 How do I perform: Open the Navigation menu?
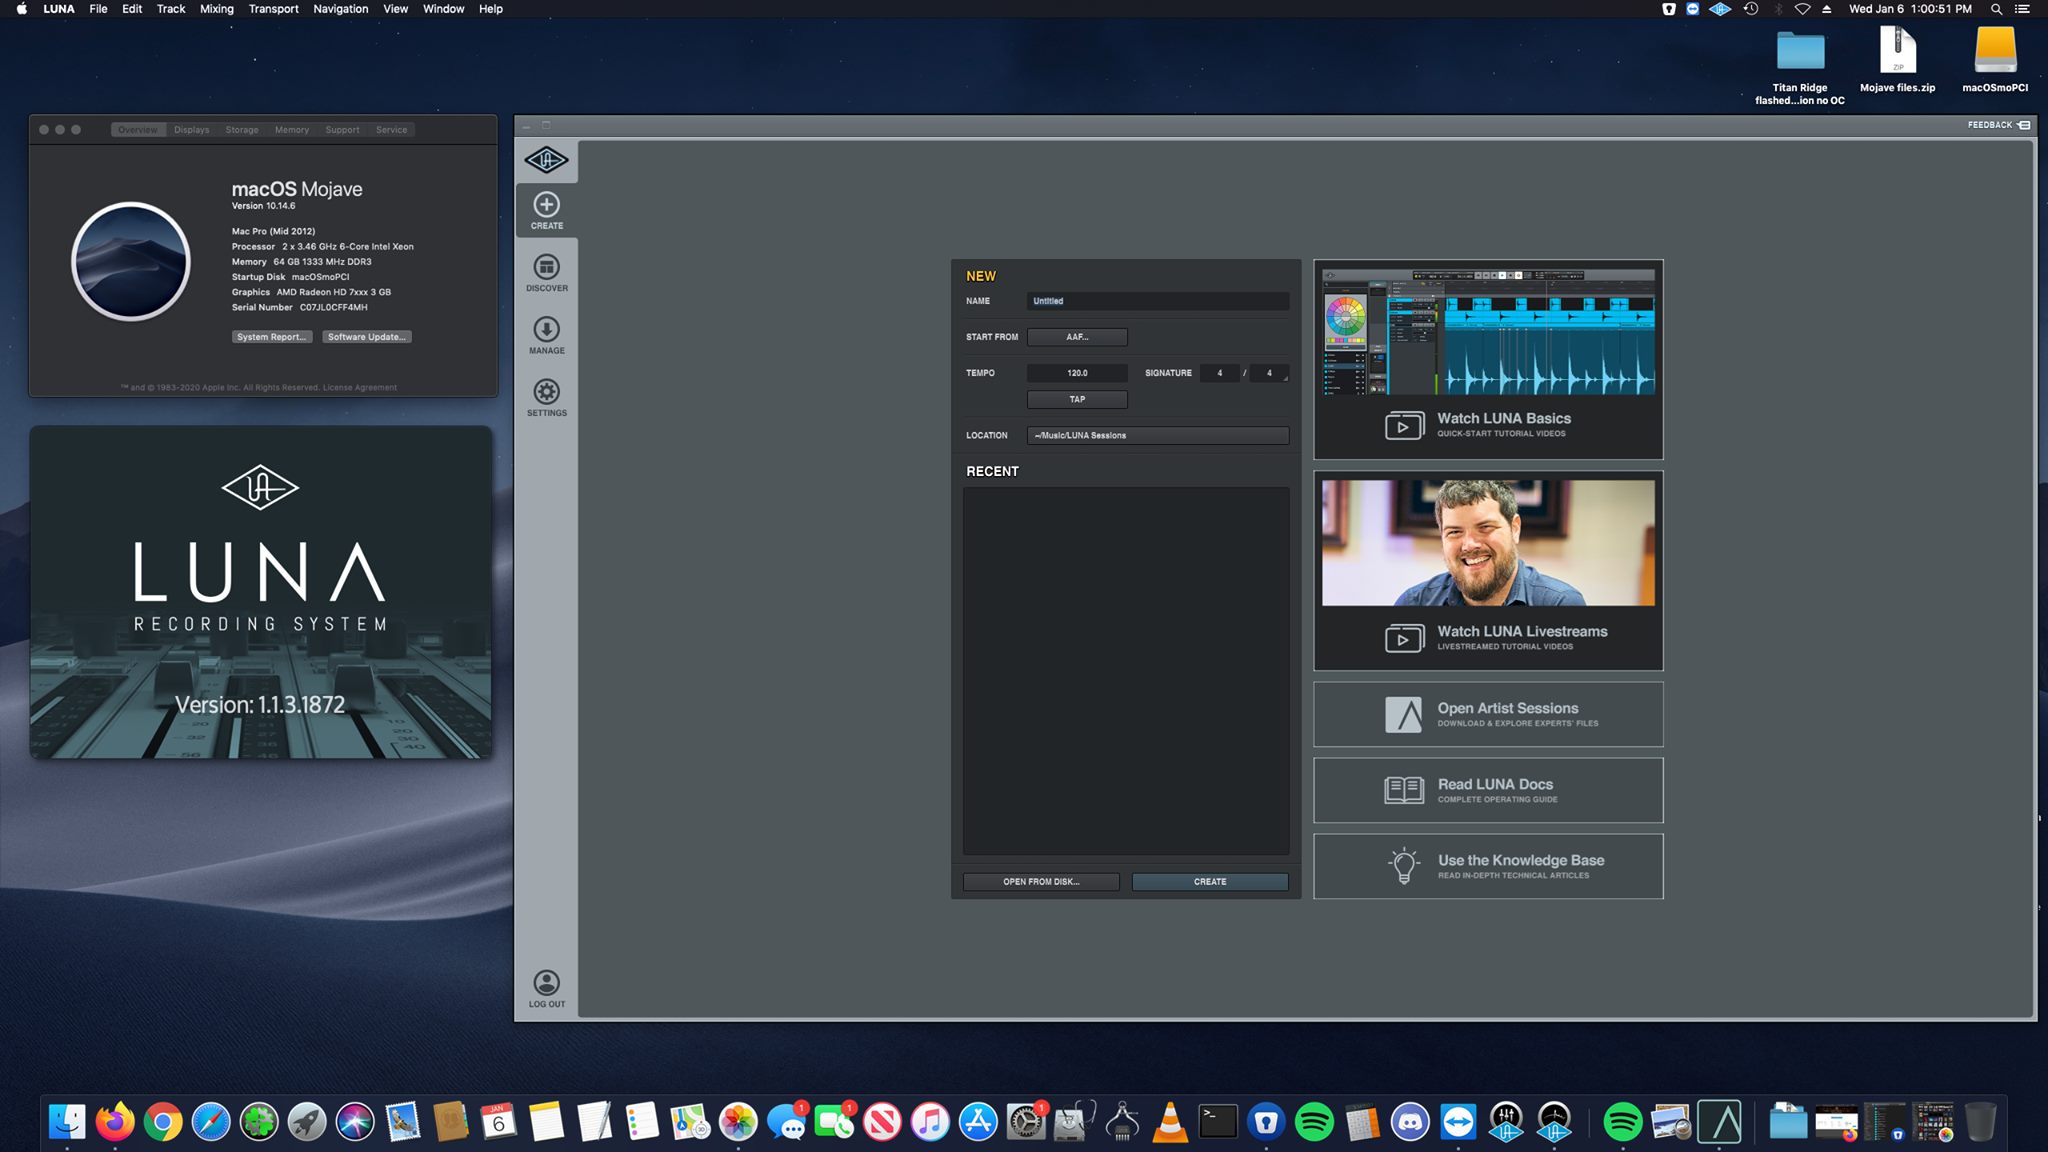point(340,9)
